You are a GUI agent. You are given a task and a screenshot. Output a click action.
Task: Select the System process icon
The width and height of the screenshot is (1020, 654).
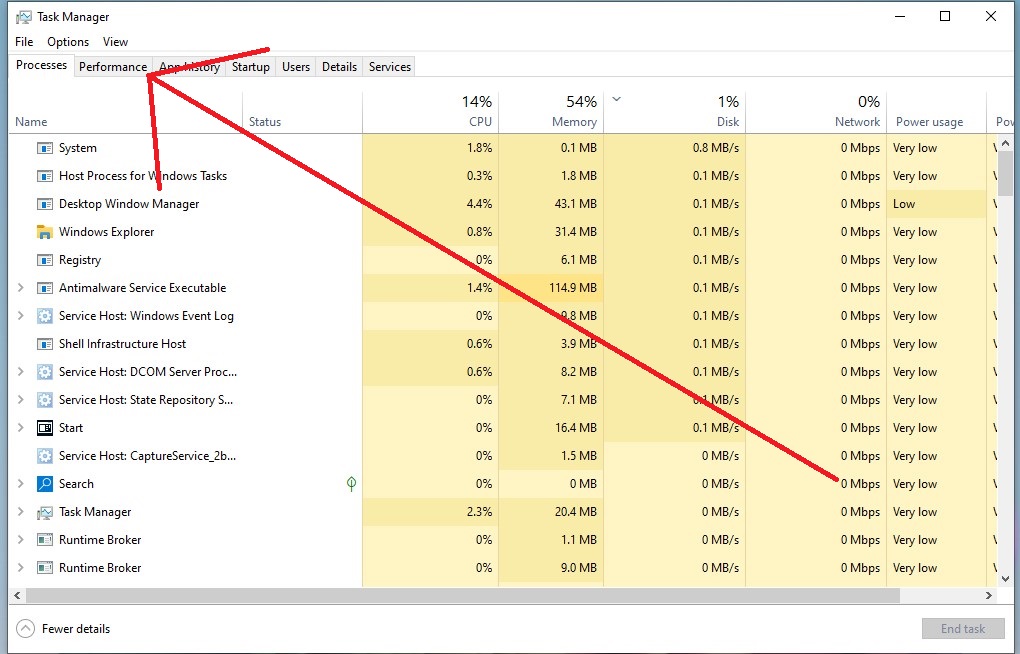[x=44, y=148]
